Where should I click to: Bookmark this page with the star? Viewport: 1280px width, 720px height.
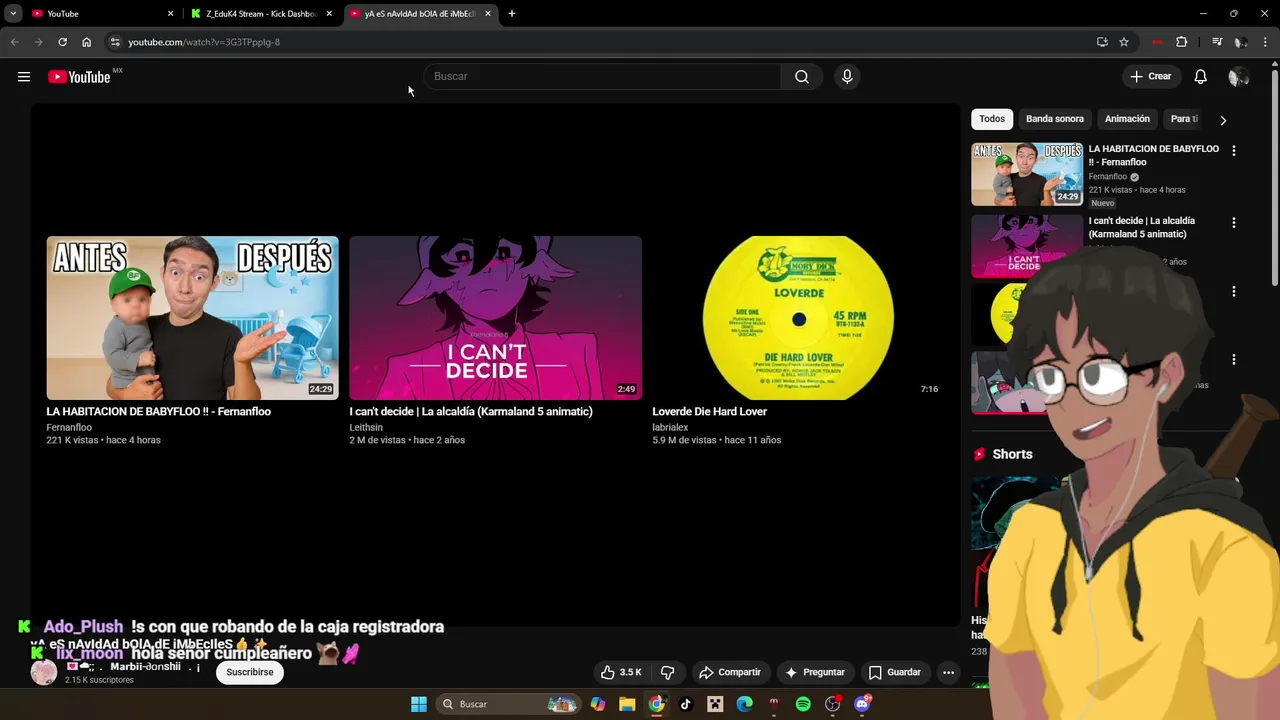click(1124, 42)
